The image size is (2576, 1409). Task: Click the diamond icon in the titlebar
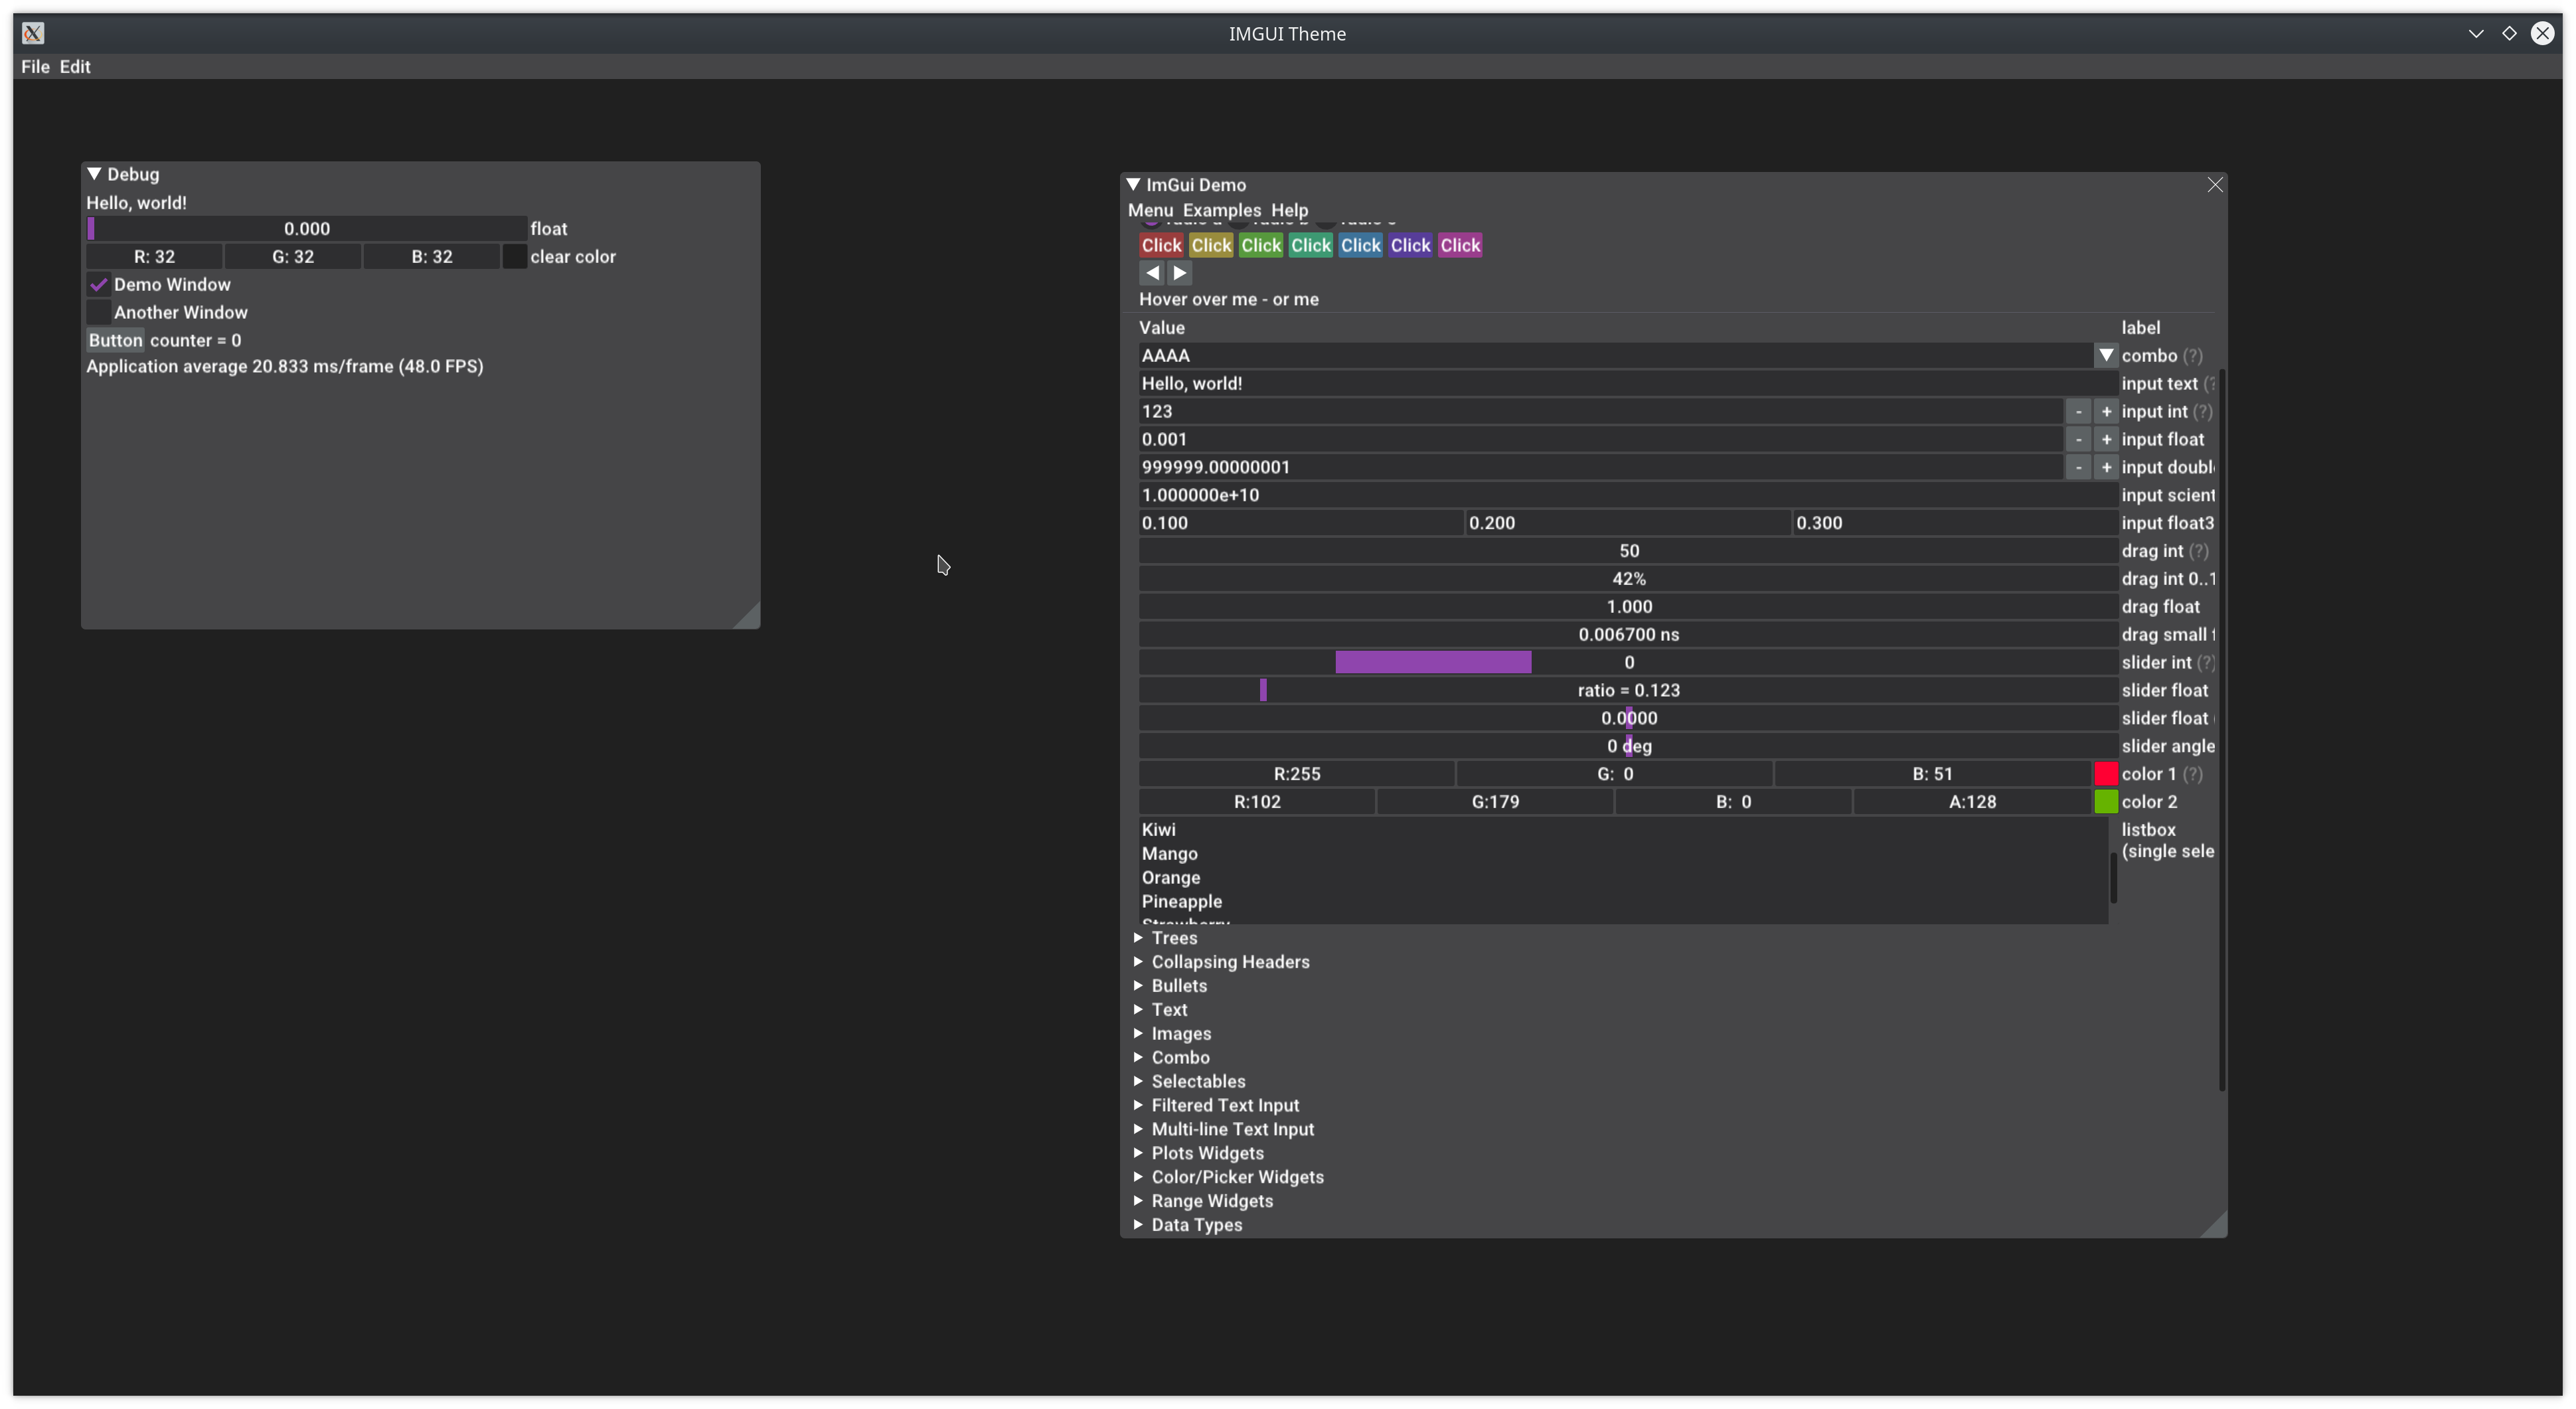click(x=2510, y=33)
